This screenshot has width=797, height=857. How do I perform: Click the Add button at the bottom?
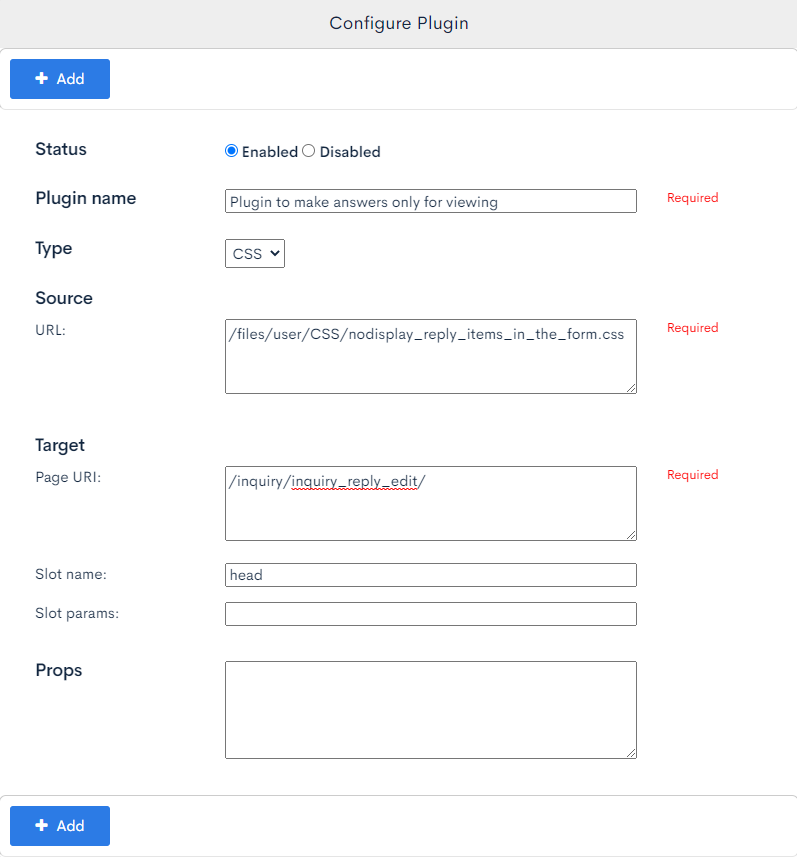coord(60,826)
